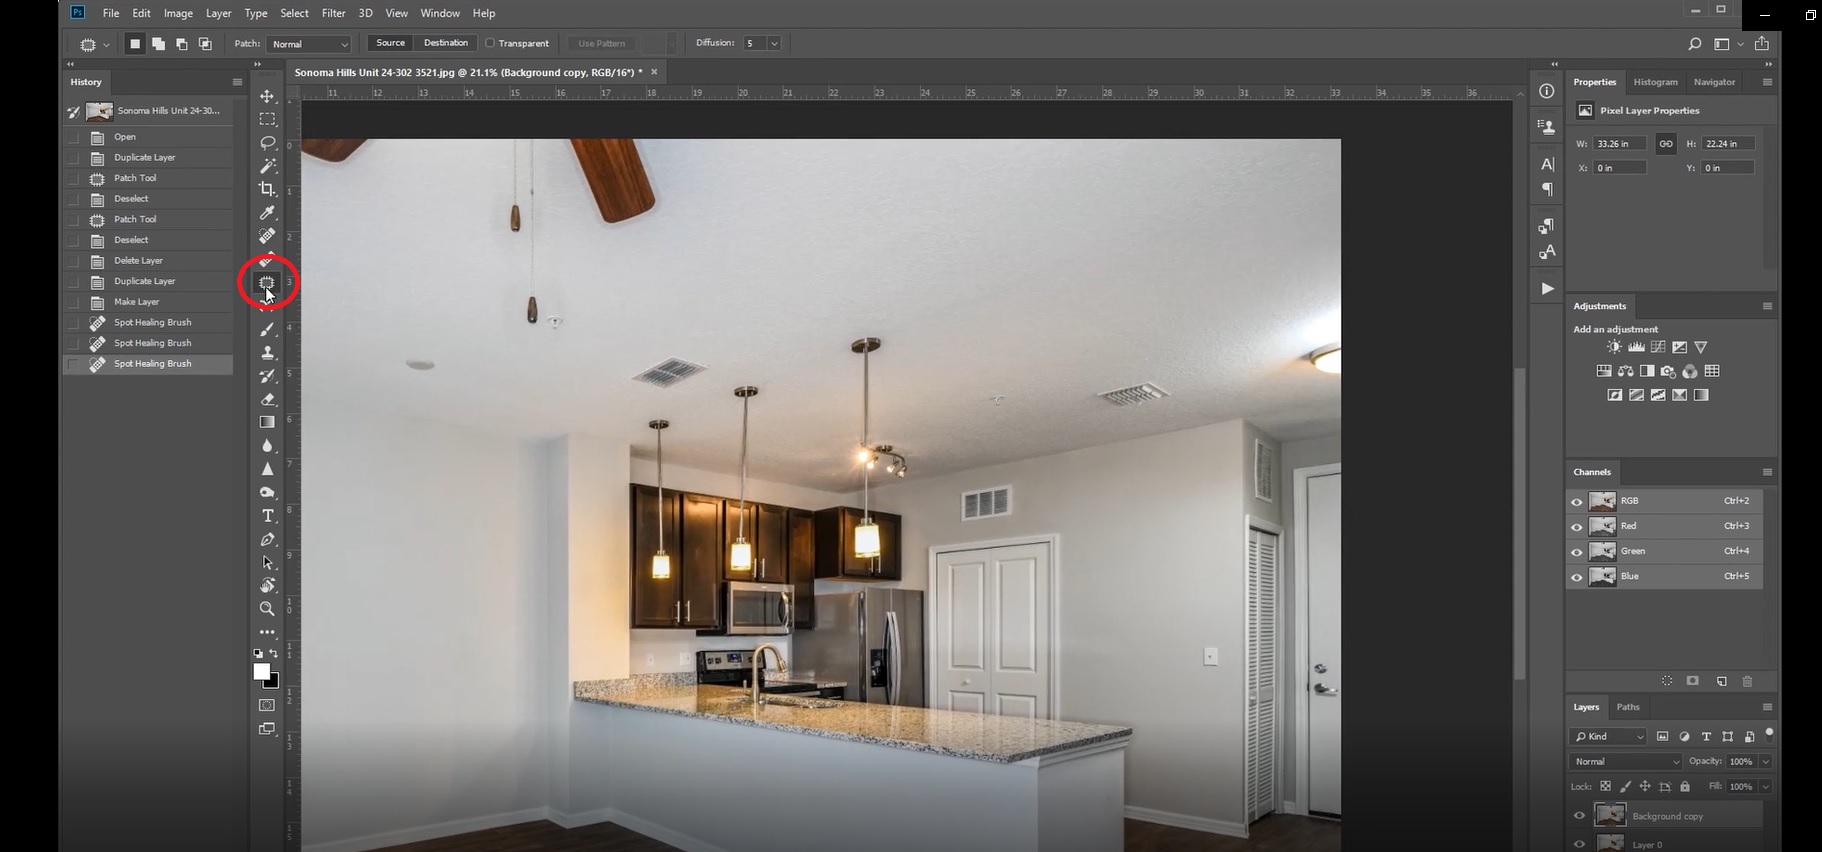This screenshot has height=852, width=1822.
Task: Hide the Green channel visibility
Action: point(1577,552)
